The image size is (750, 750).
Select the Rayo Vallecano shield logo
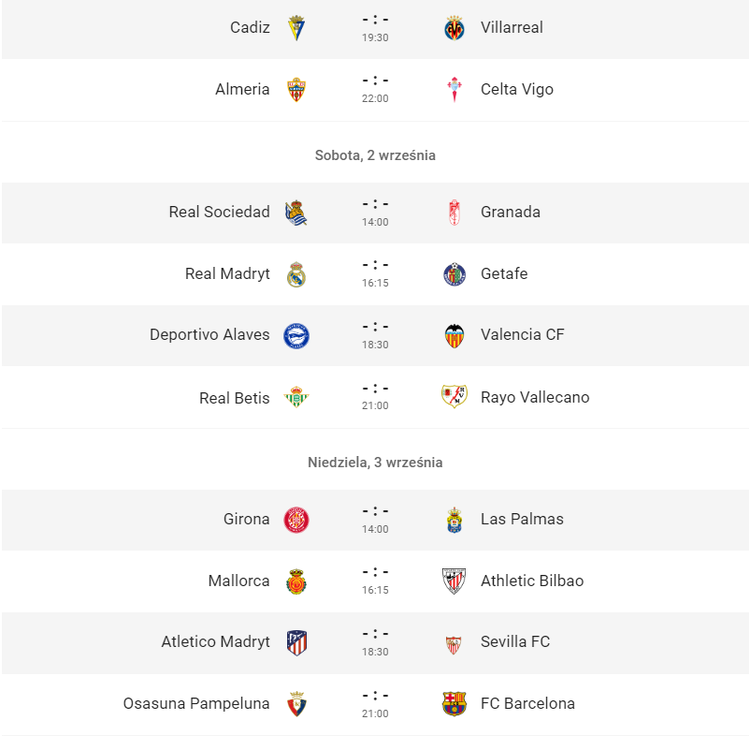454,396
